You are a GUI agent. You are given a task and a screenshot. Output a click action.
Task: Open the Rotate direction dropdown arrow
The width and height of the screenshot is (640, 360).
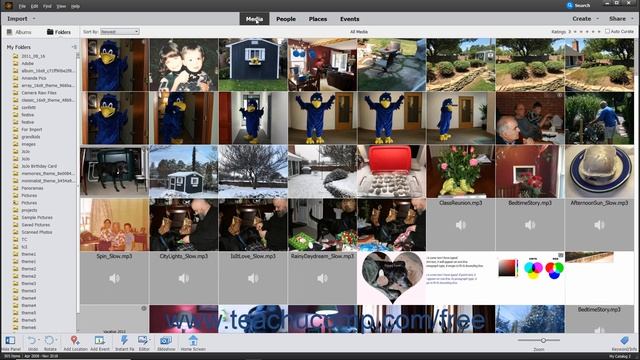click(57, 340)
